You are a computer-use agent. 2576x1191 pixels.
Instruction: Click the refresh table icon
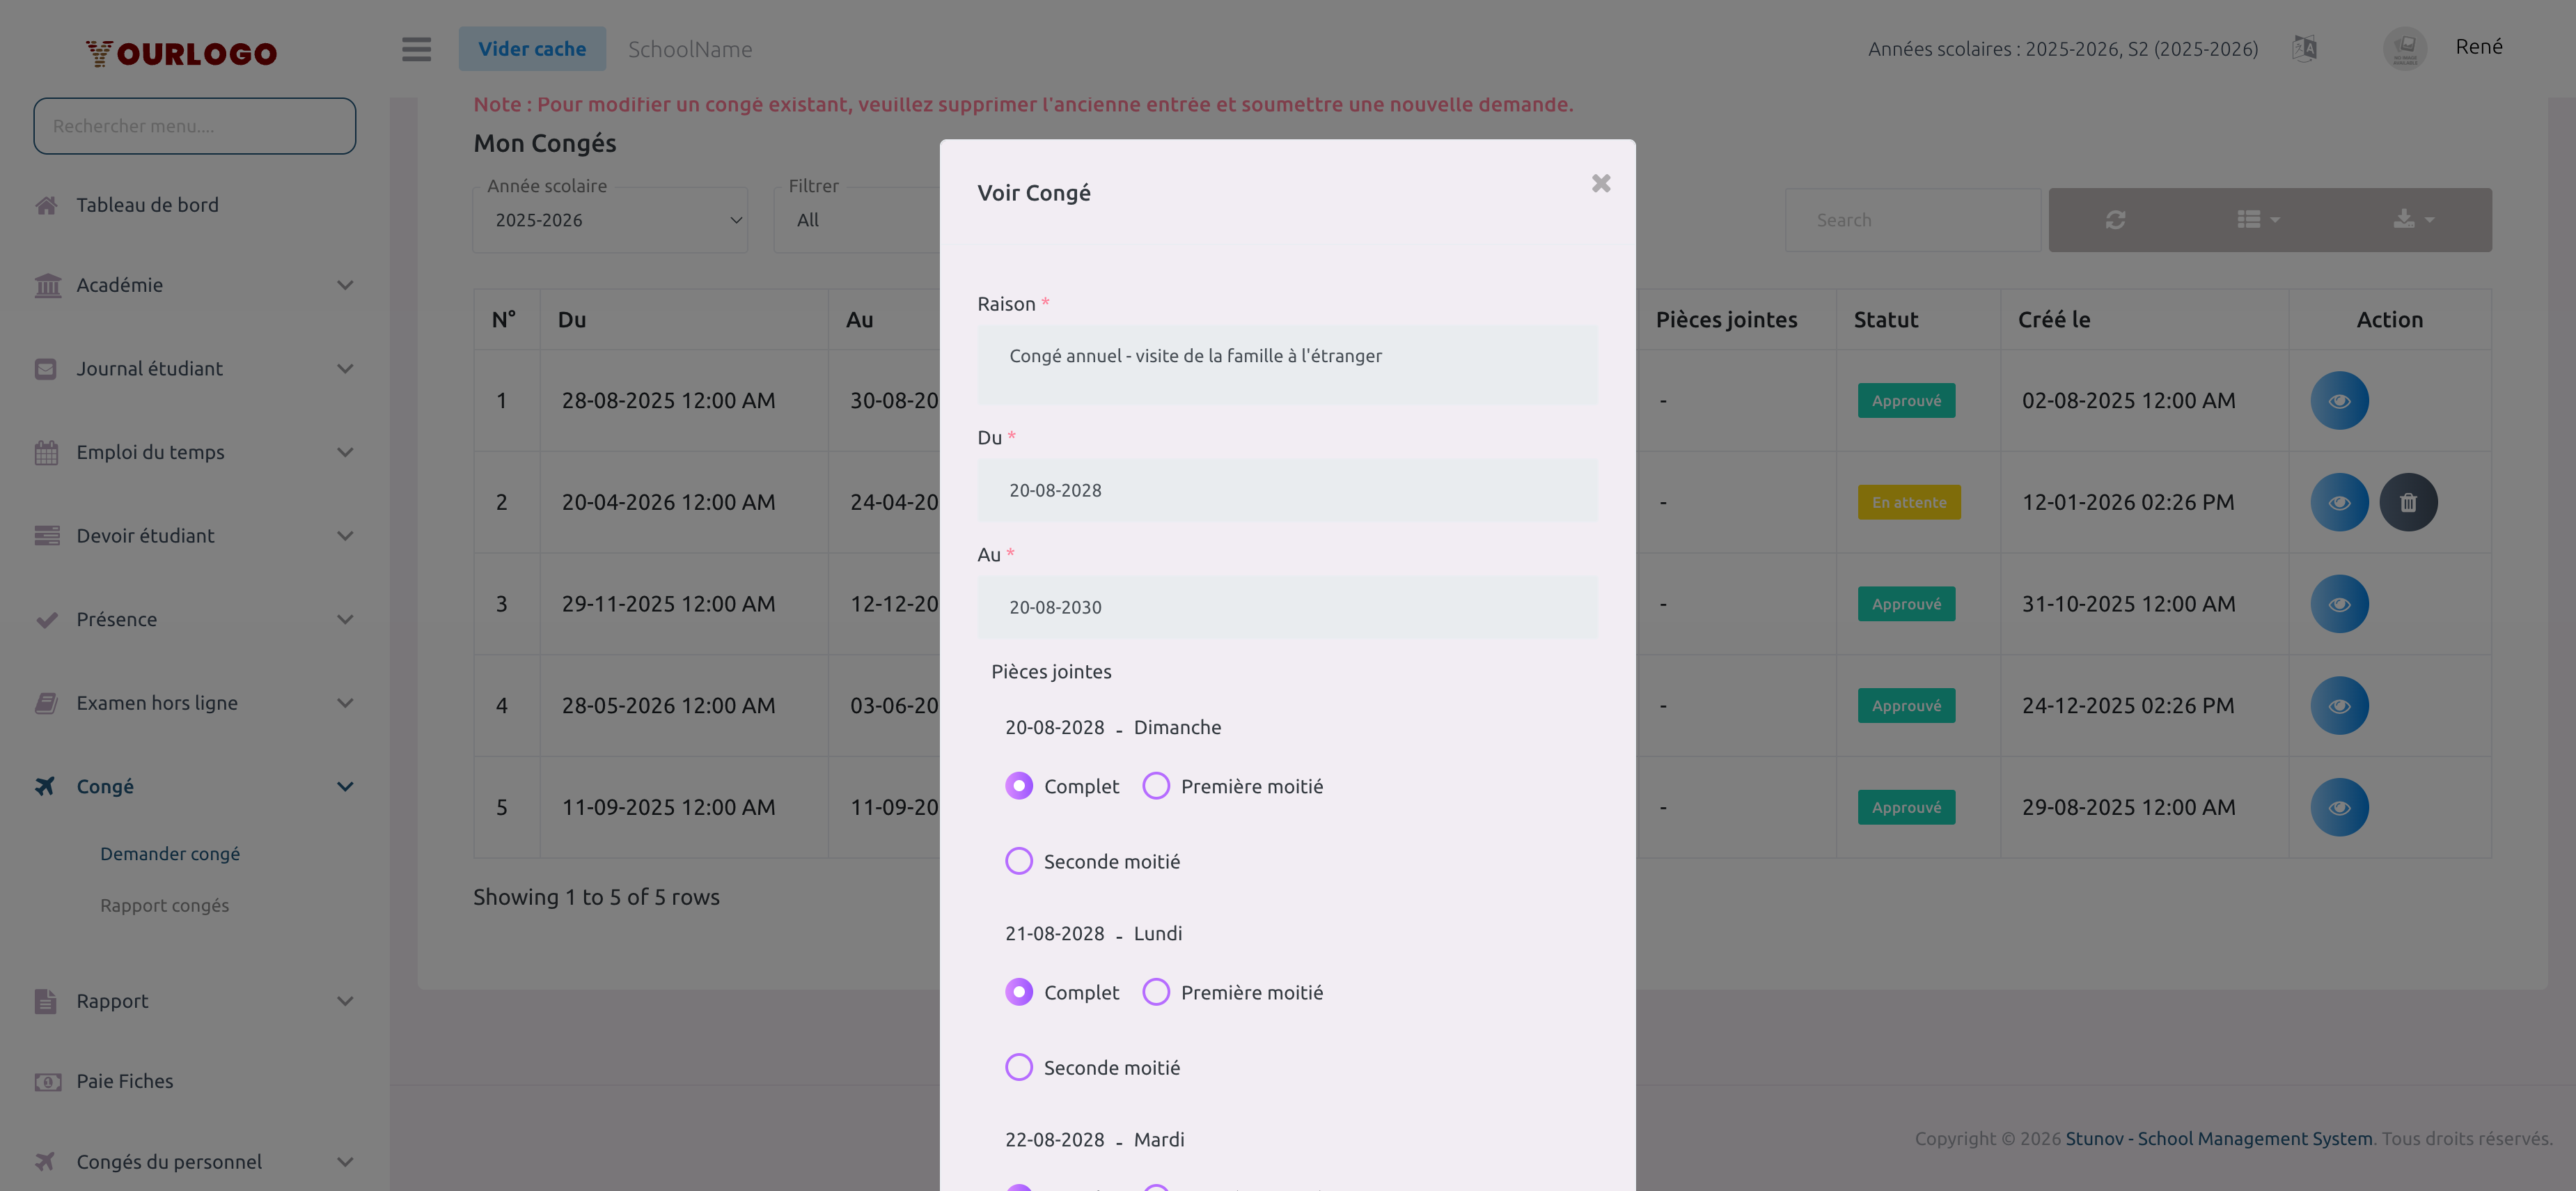point(2115,220)
